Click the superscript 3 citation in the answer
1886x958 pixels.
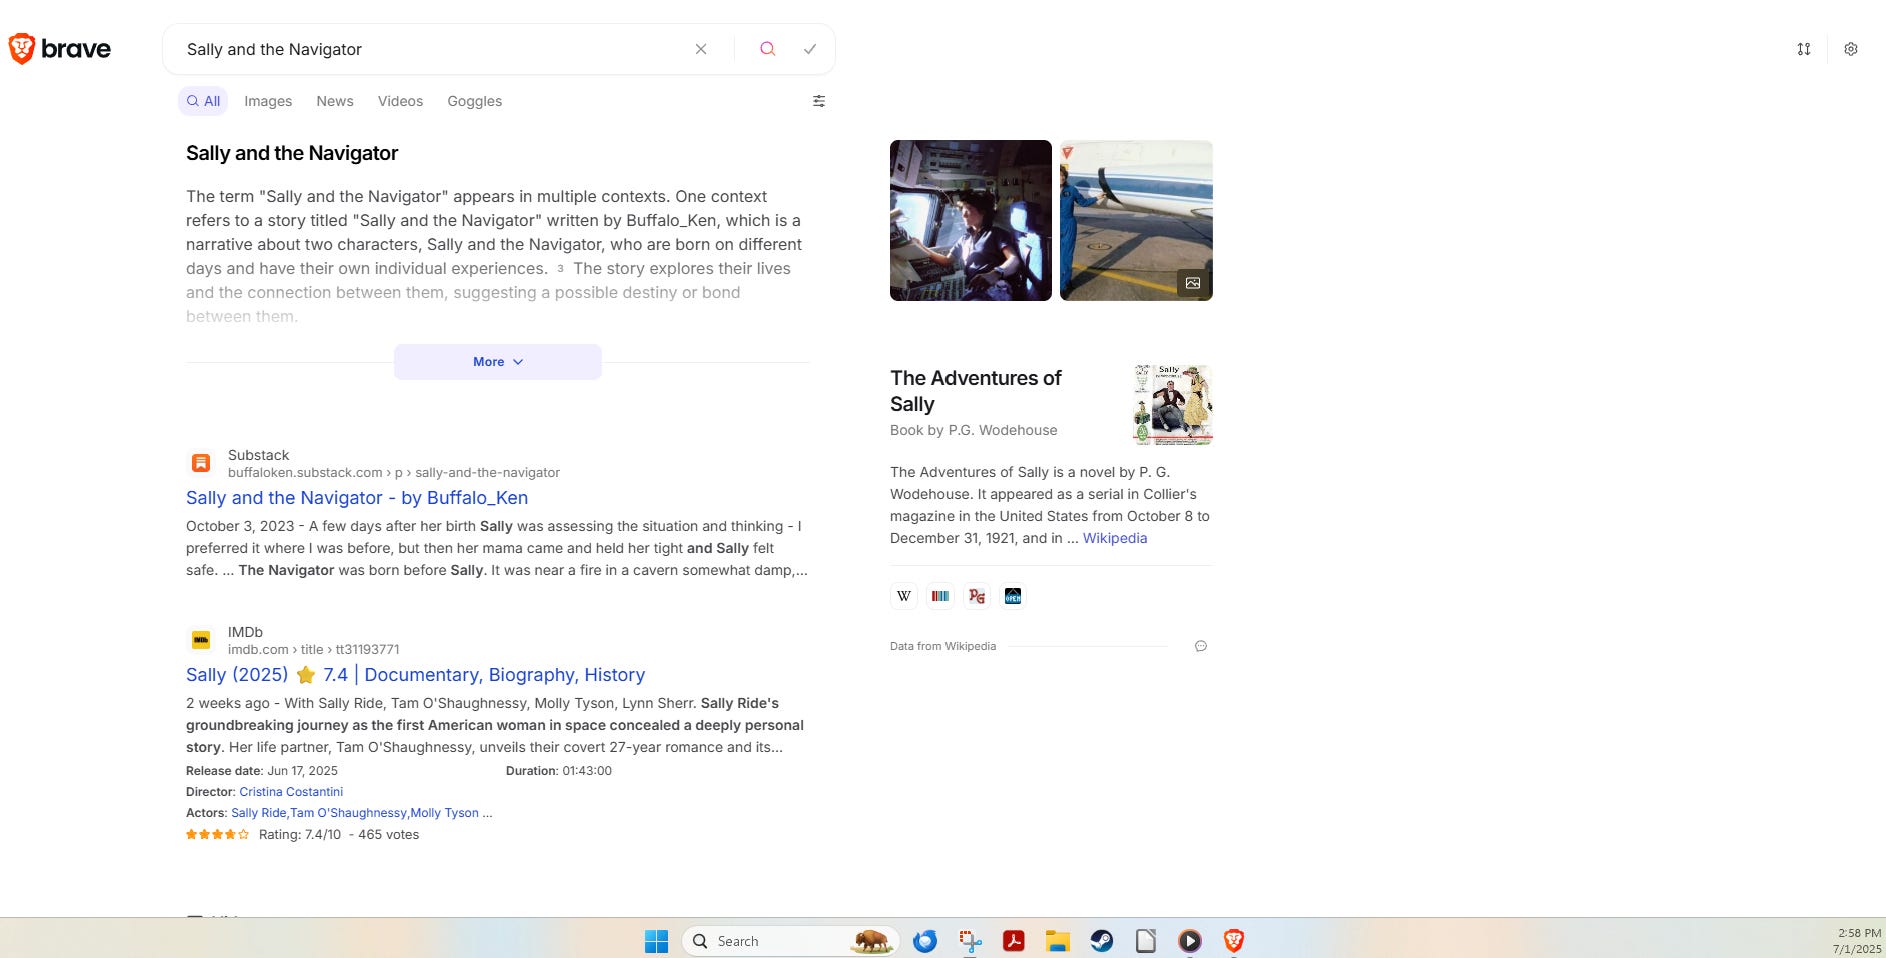(560, 268)
